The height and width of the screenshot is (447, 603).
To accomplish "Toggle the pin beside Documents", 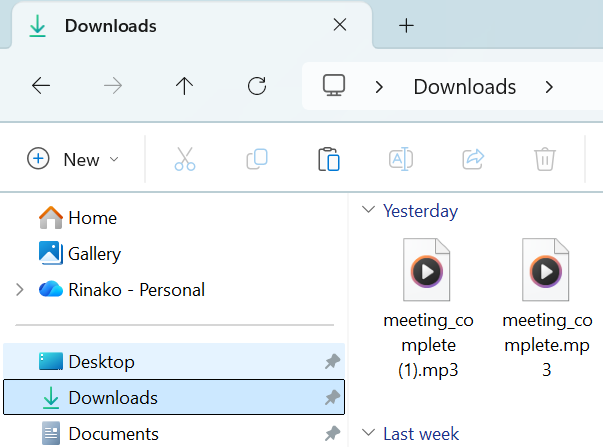I will click(x=332, y=434).
